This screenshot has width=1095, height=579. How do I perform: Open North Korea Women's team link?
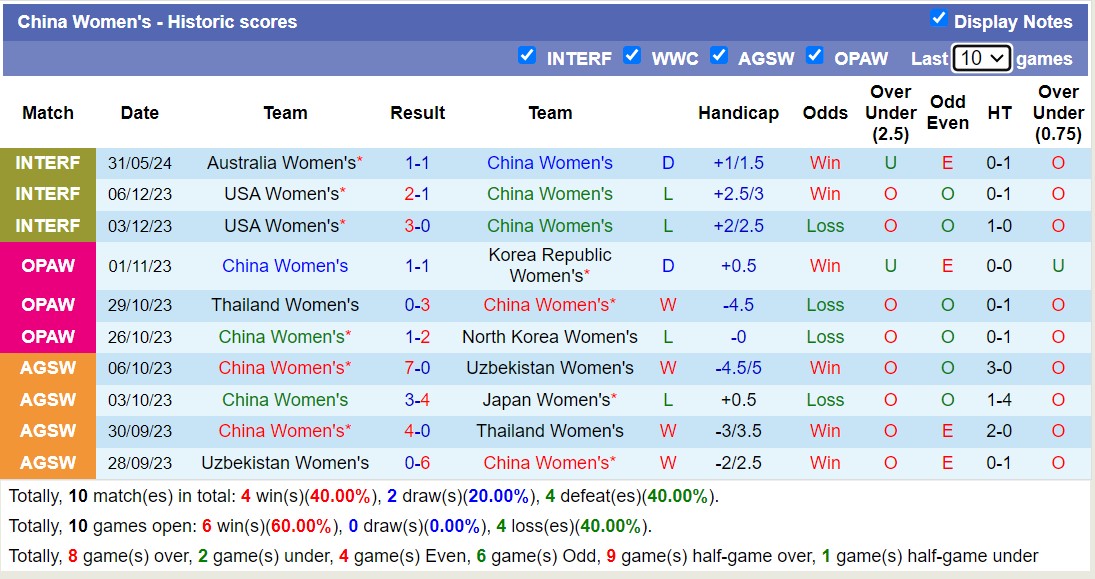[x=549, y=337]
